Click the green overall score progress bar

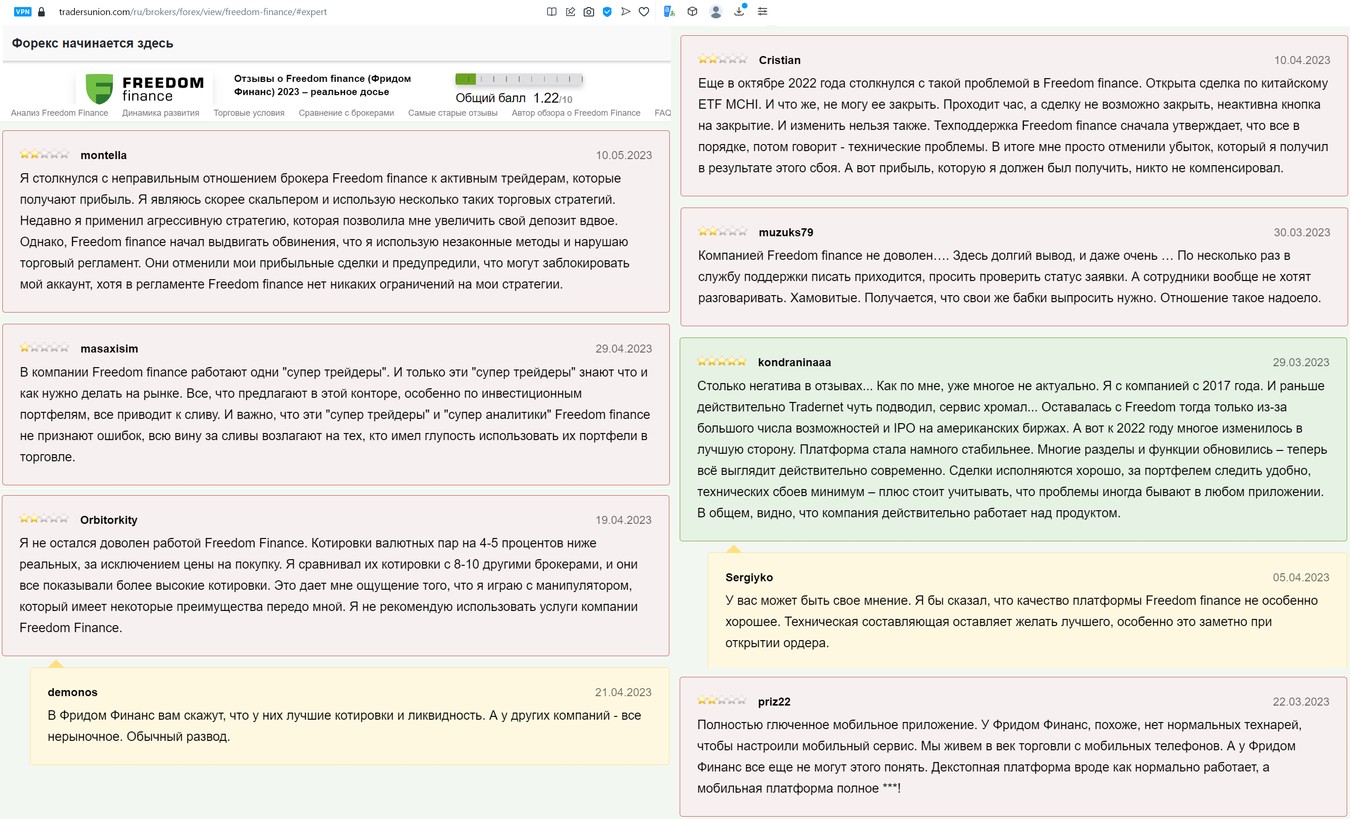click(519, 79)
